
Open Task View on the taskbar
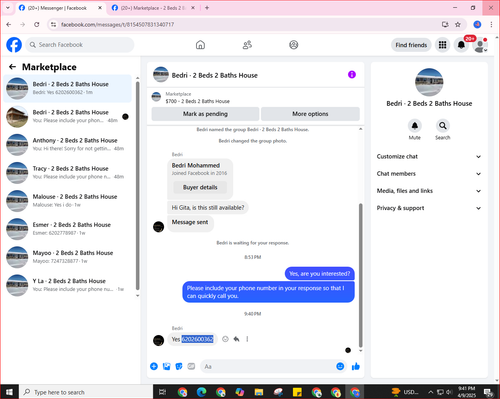click(162, 392)
